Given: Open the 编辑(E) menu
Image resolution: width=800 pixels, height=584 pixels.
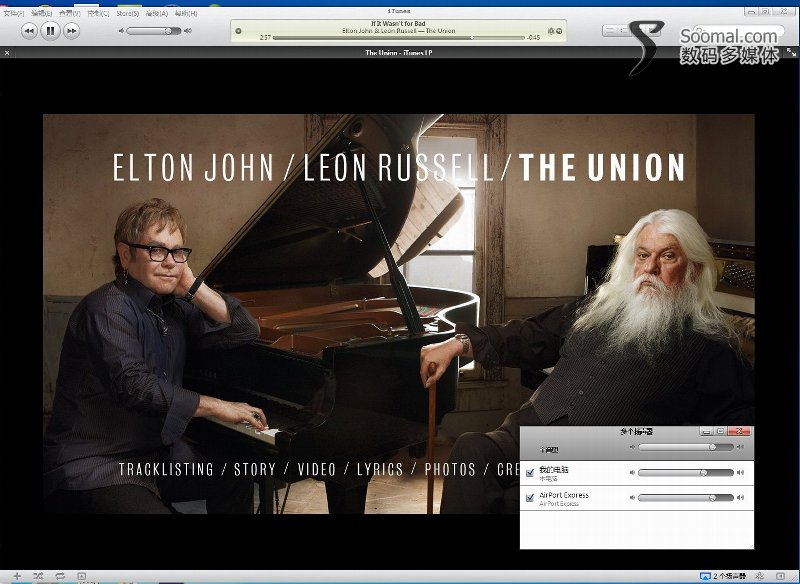Looking at the screenshot, I should (41, 13).
